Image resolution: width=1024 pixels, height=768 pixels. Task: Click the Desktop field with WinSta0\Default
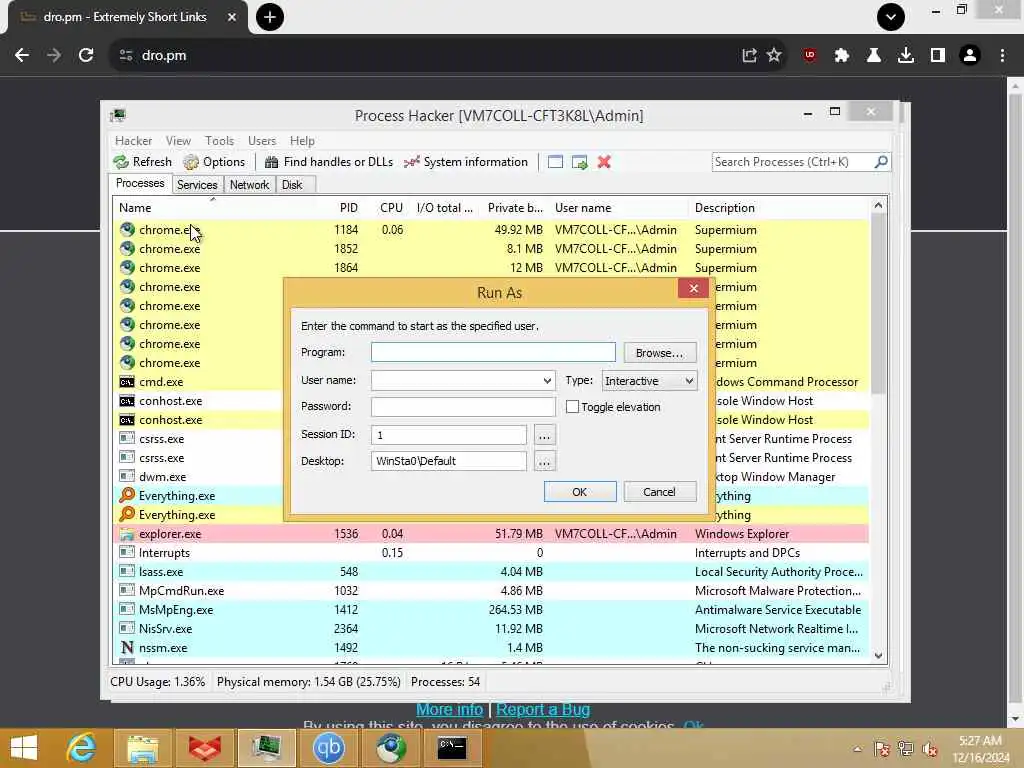(449, 461)
